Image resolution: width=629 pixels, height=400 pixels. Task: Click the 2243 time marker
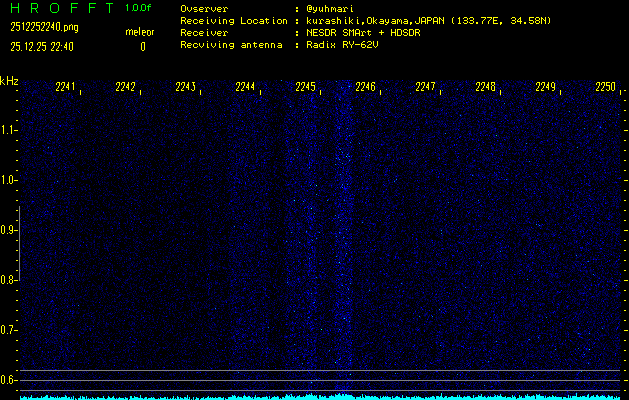pyautogui.click(x=185, y=87)
